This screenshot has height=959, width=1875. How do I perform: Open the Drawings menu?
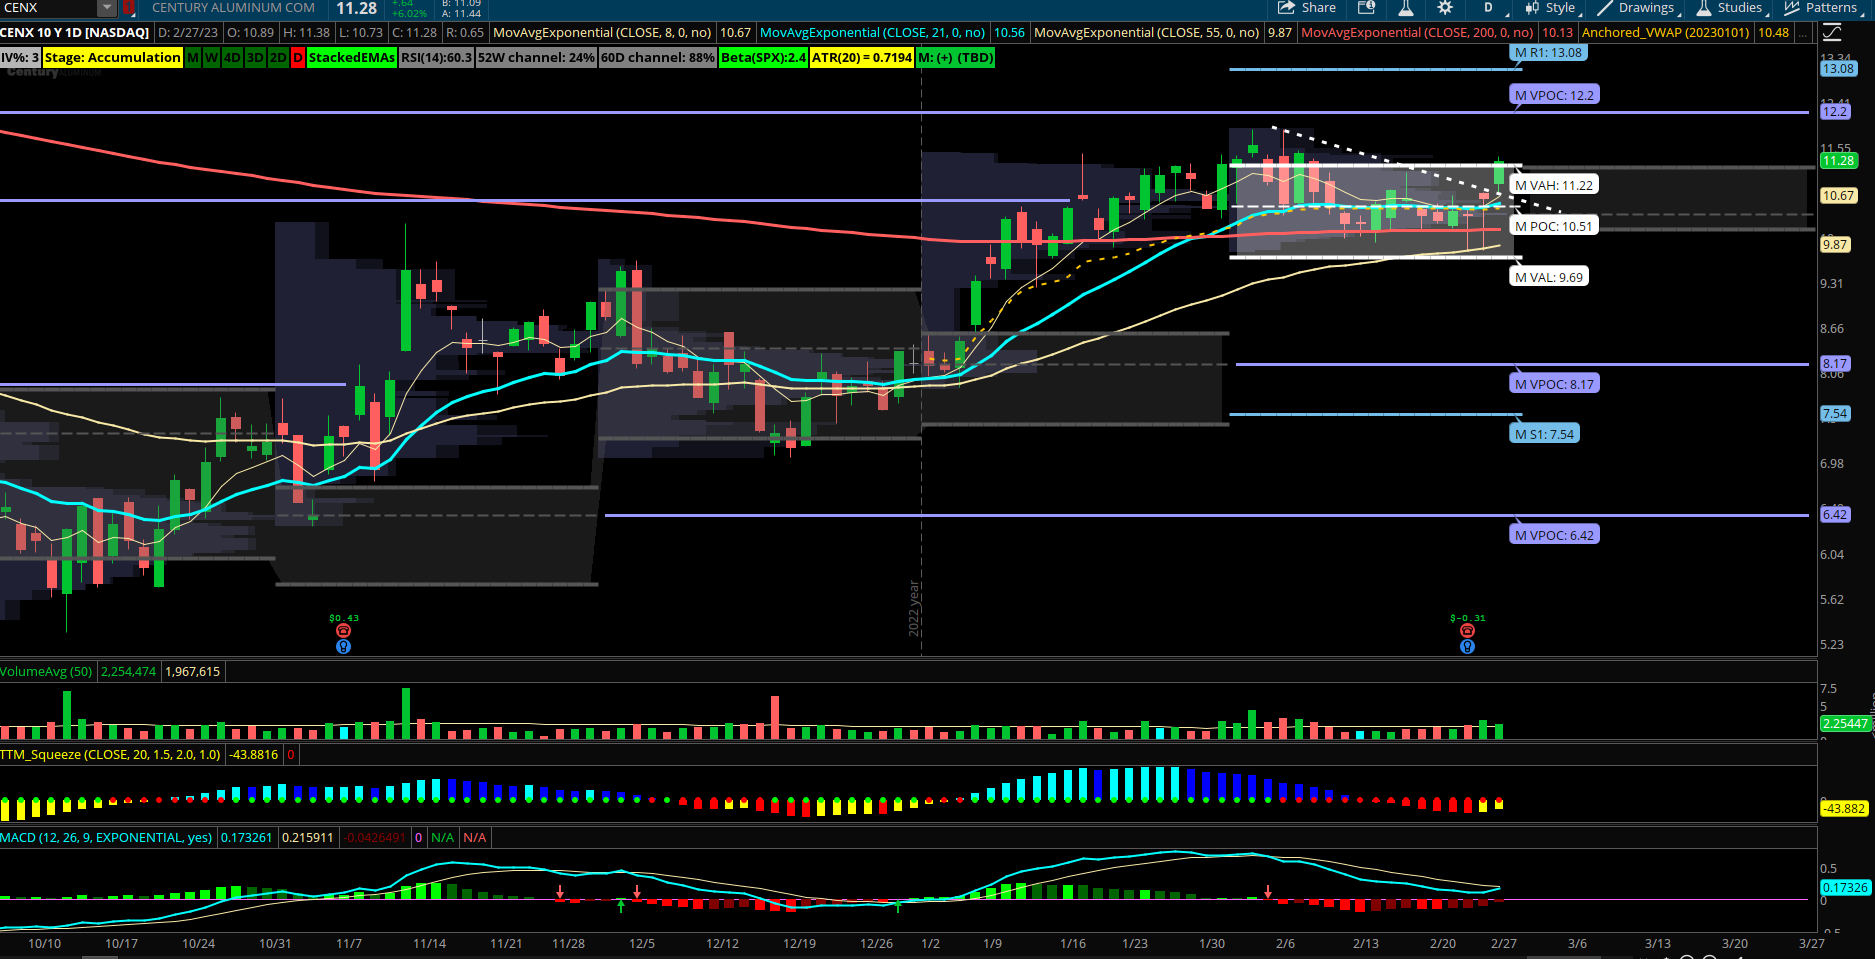click(x=1637, y=8)
